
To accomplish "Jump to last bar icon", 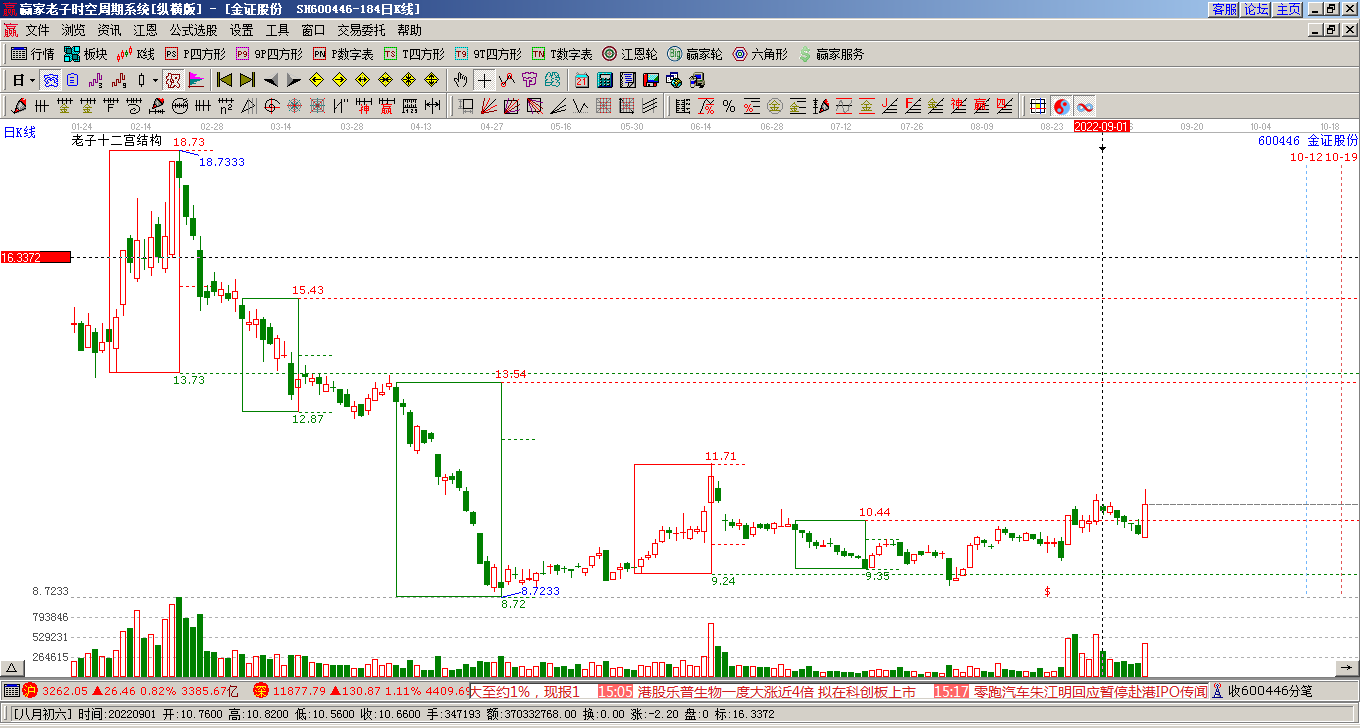I will tap(247, 80).
